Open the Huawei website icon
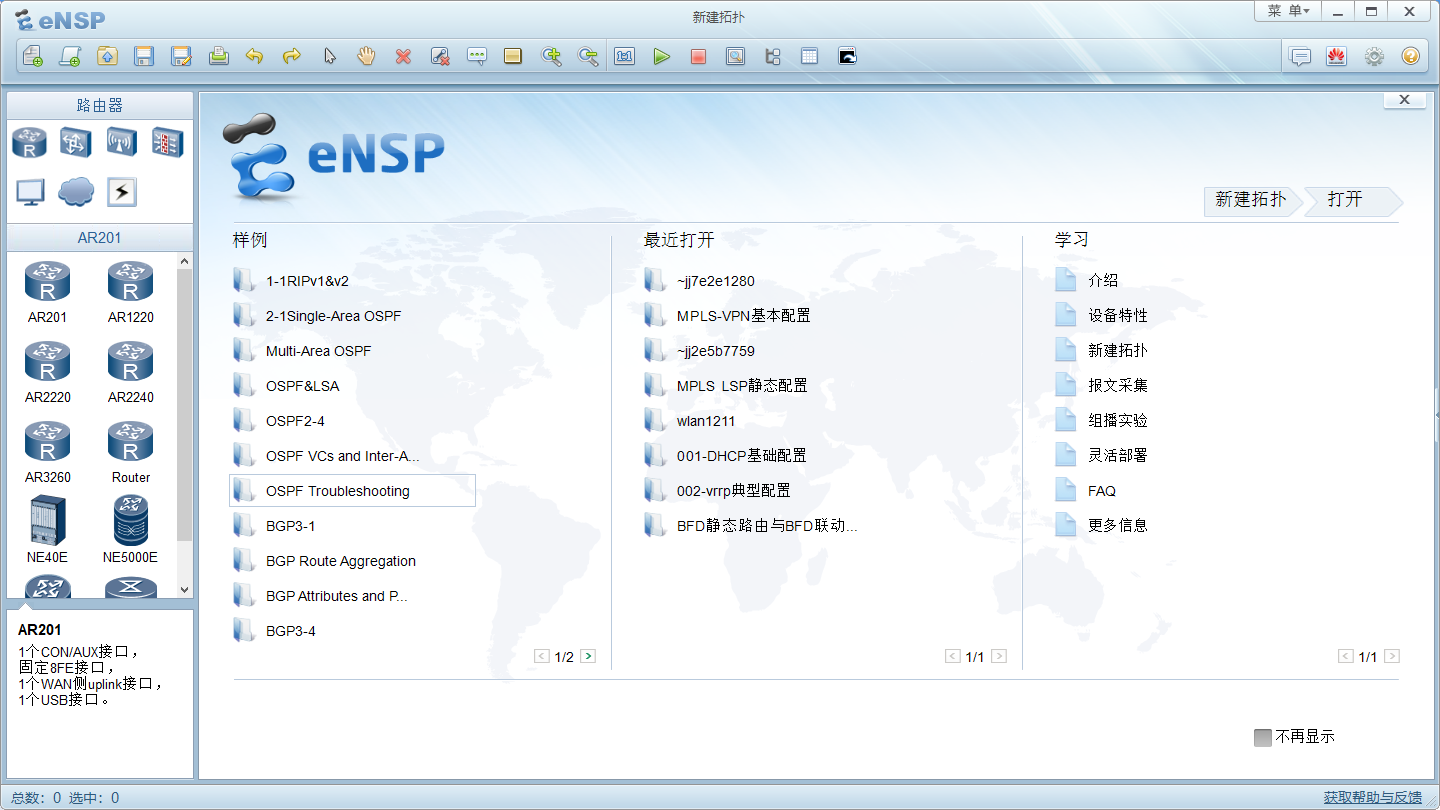This screenshot has height=810, width=1440. (1337, 56)
